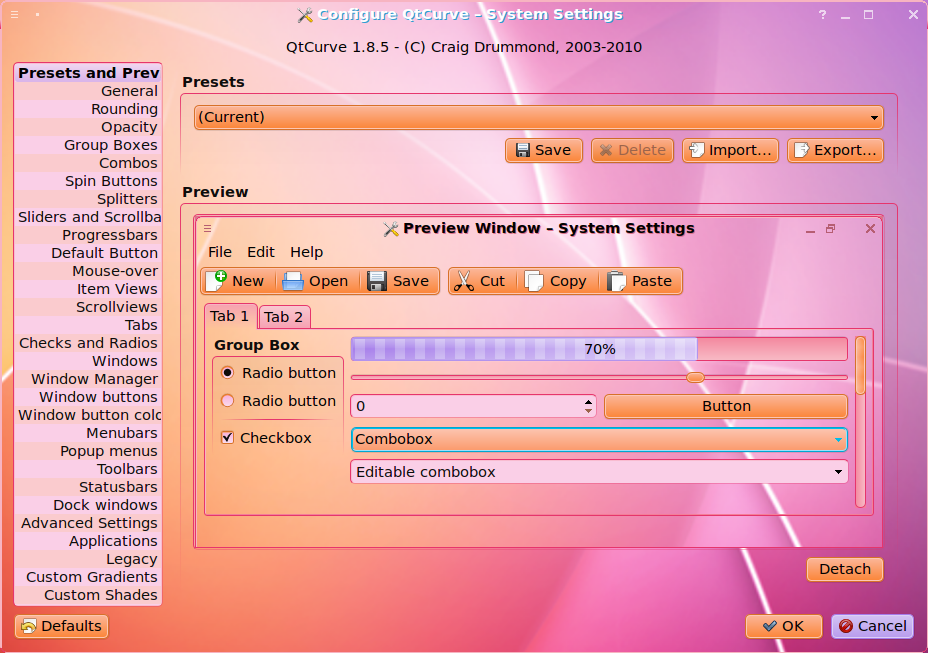Click the Detach preview button

pyautogui.click(x=845, y=570)
